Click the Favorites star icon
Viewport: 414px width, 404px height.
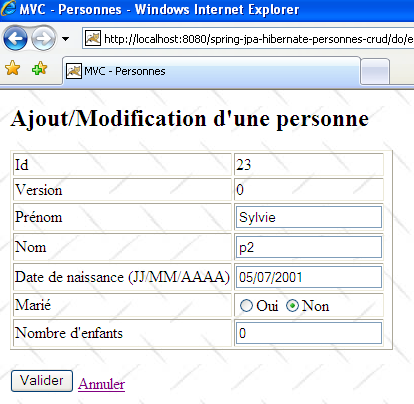pos(13,68)
